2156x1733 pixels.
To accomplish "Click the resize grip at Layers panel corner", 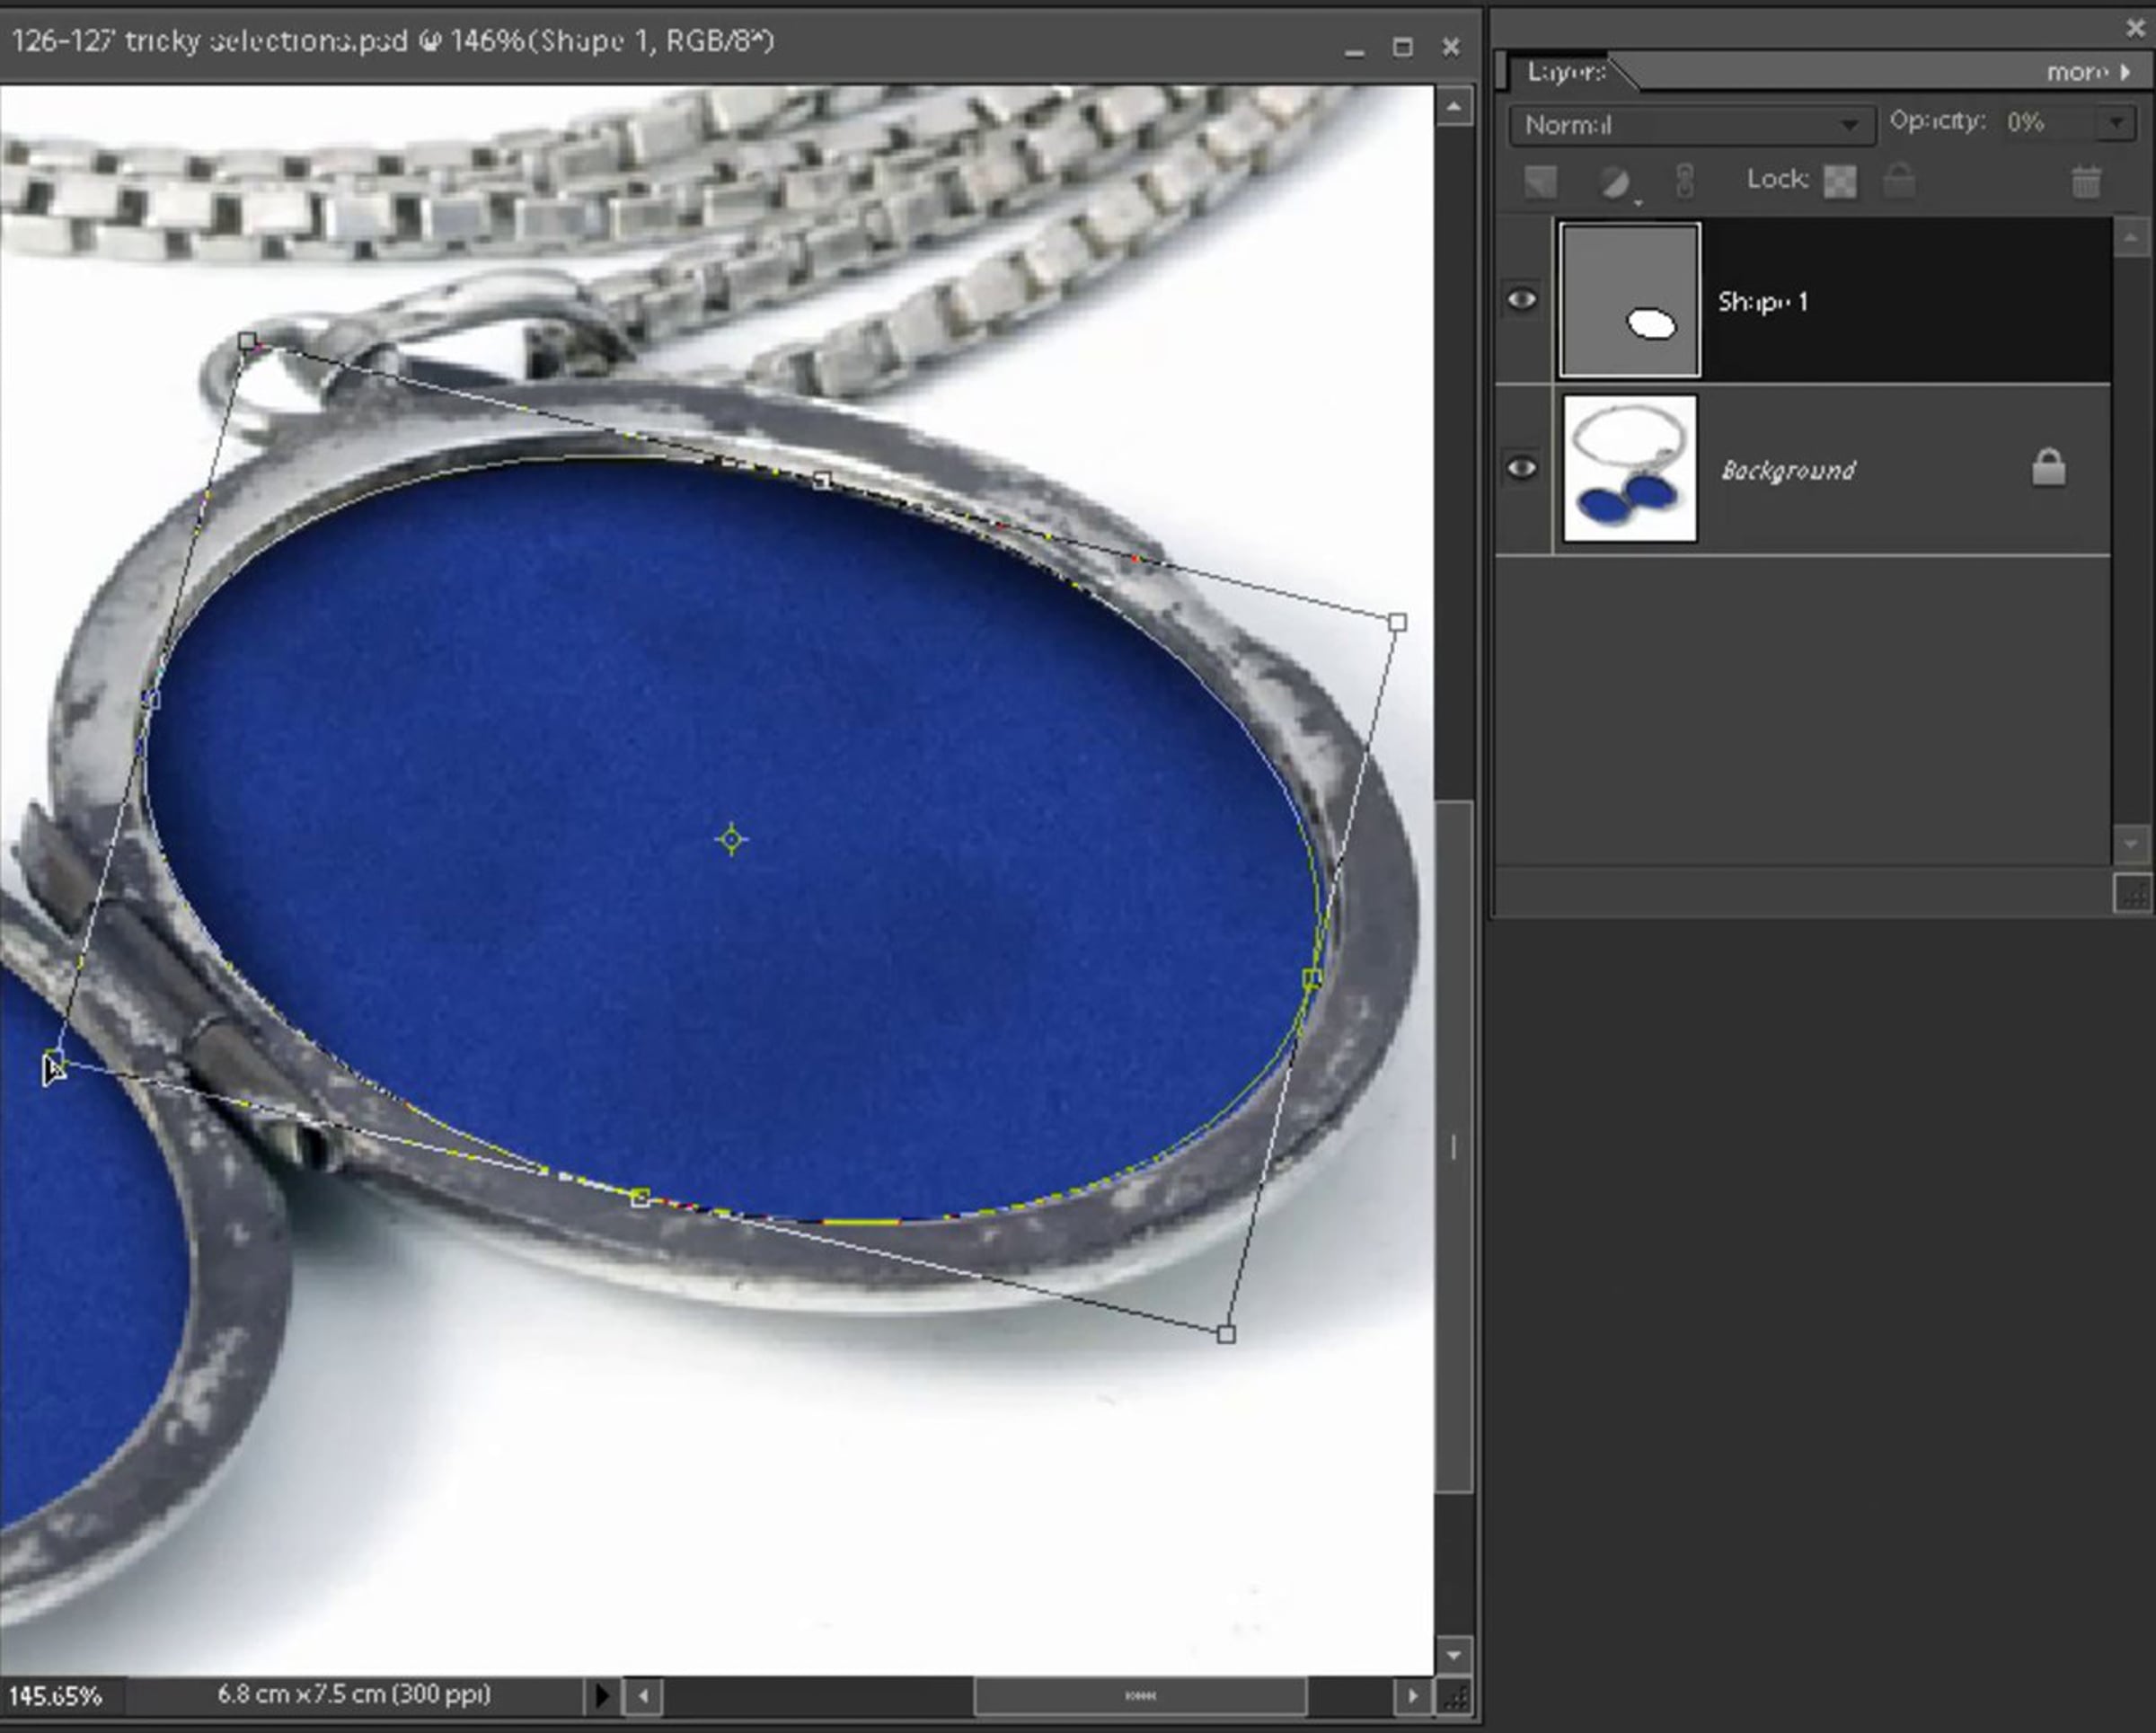I will [x=2131, y=893].
